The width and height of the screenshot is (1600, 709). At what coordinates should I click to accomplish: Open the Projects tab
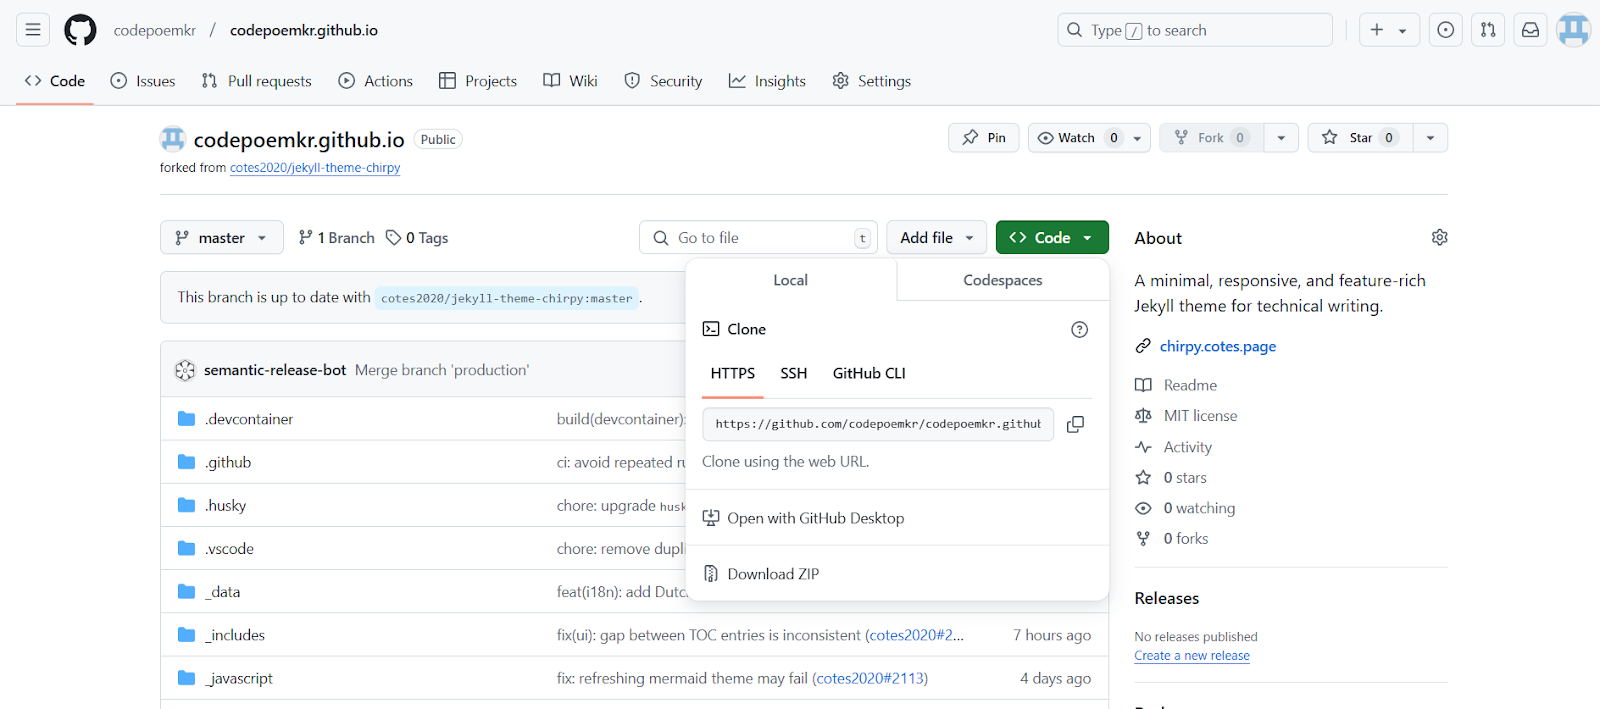coord(478,81)
